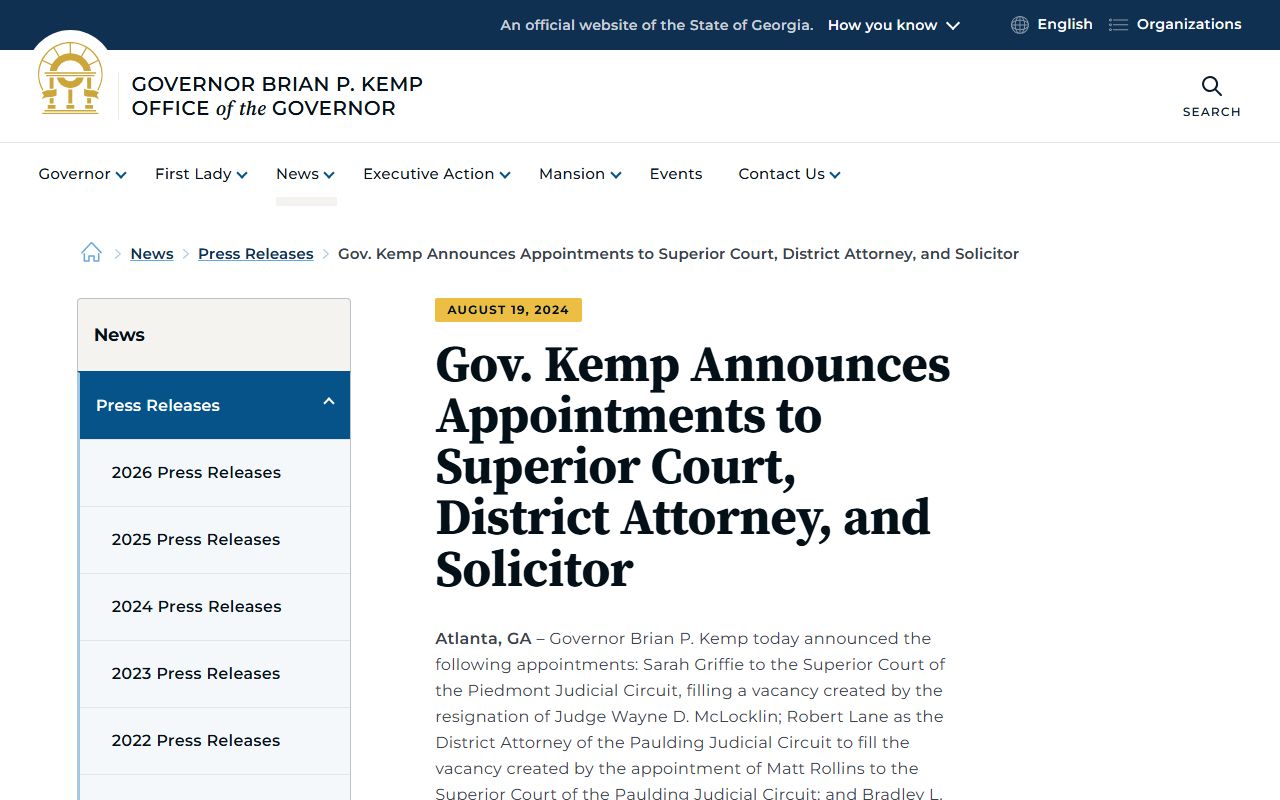Click the globe language icon
Screen dimensions: 1280x800
(x=1019, y=25)
